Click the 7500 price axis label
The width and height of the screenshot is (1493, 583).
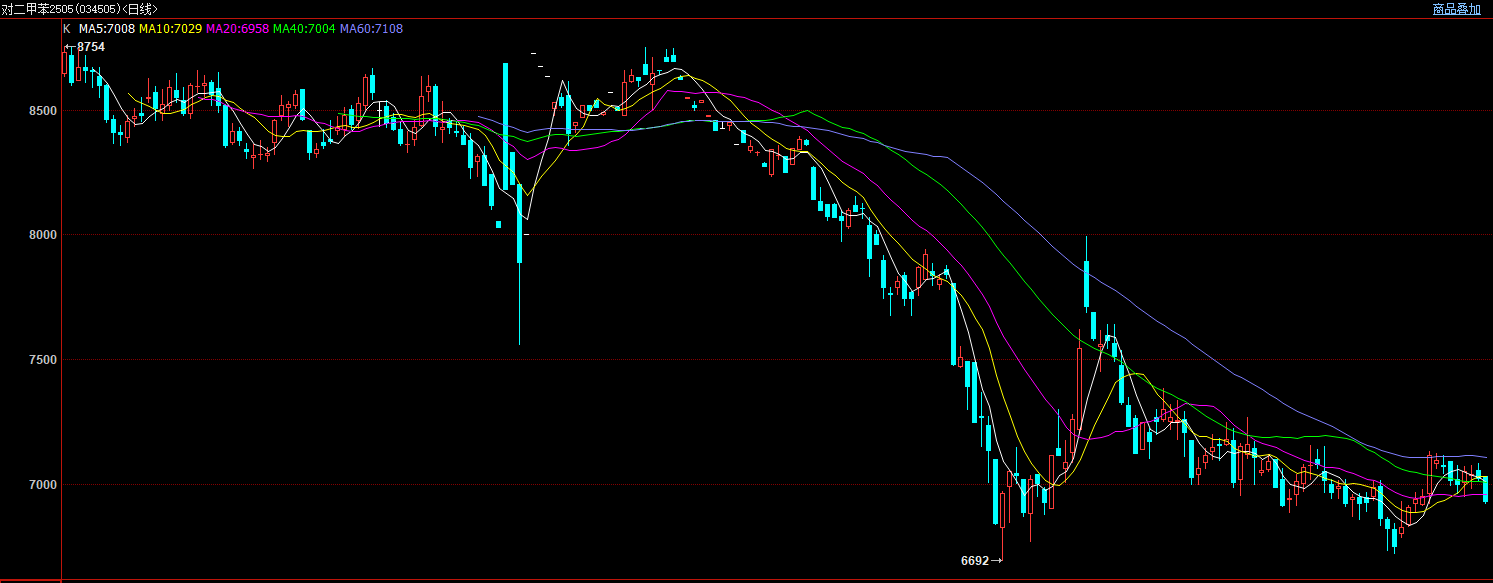[x=42, y=360]
